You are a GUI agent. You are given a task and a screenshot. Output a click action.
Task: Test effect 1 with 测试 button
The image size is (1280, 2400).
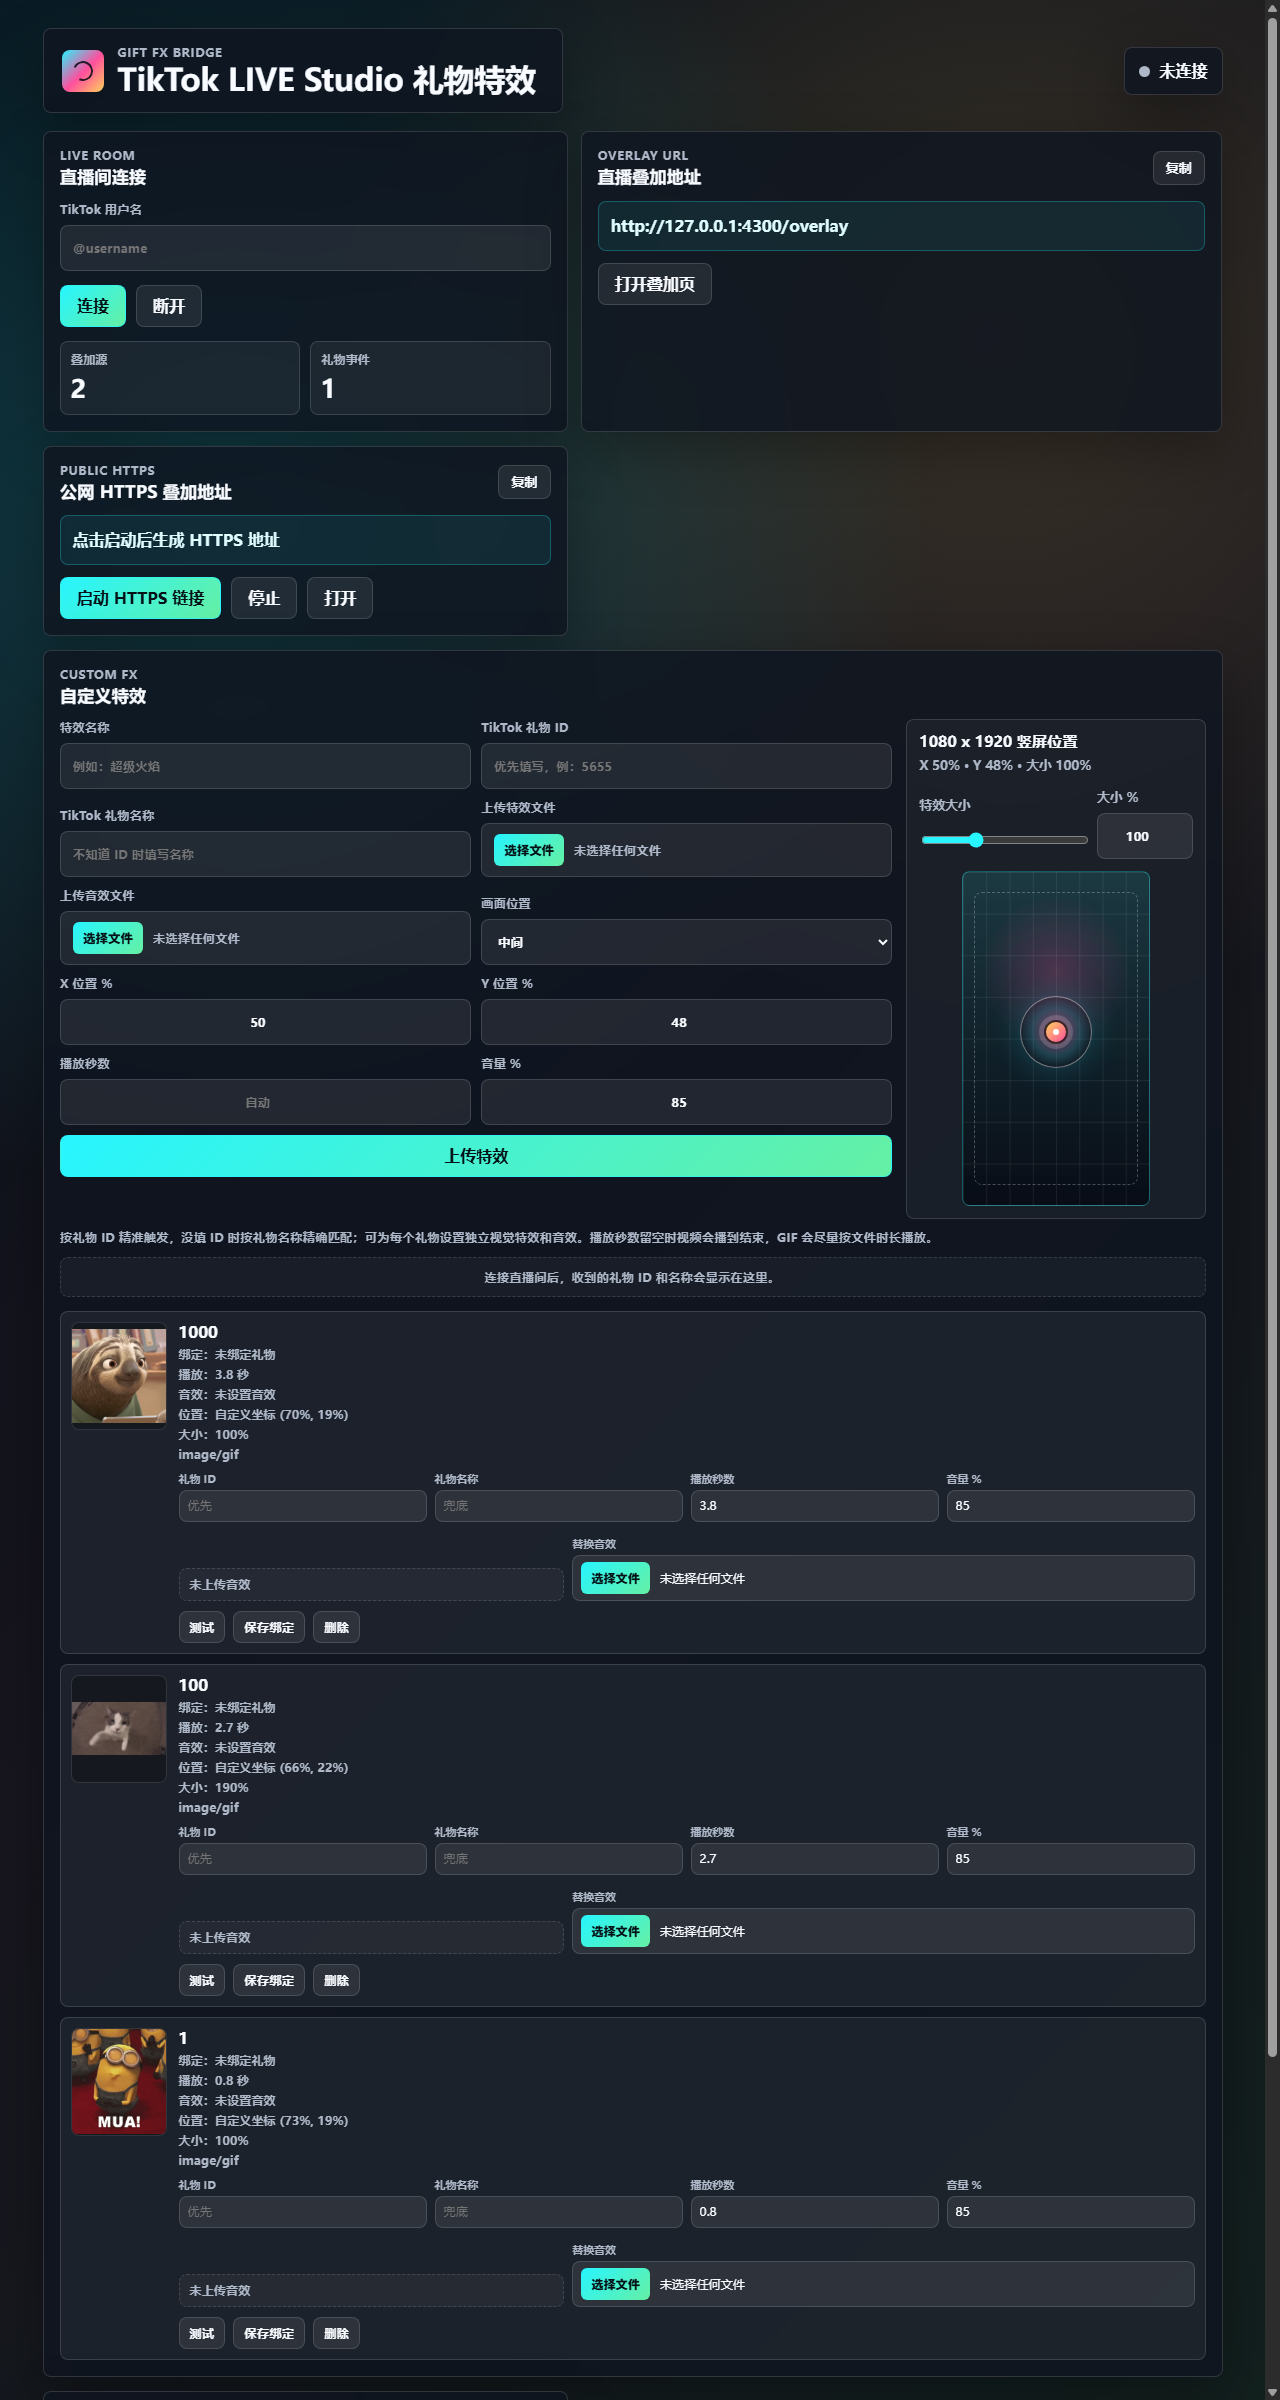[x=202, y=2334]
